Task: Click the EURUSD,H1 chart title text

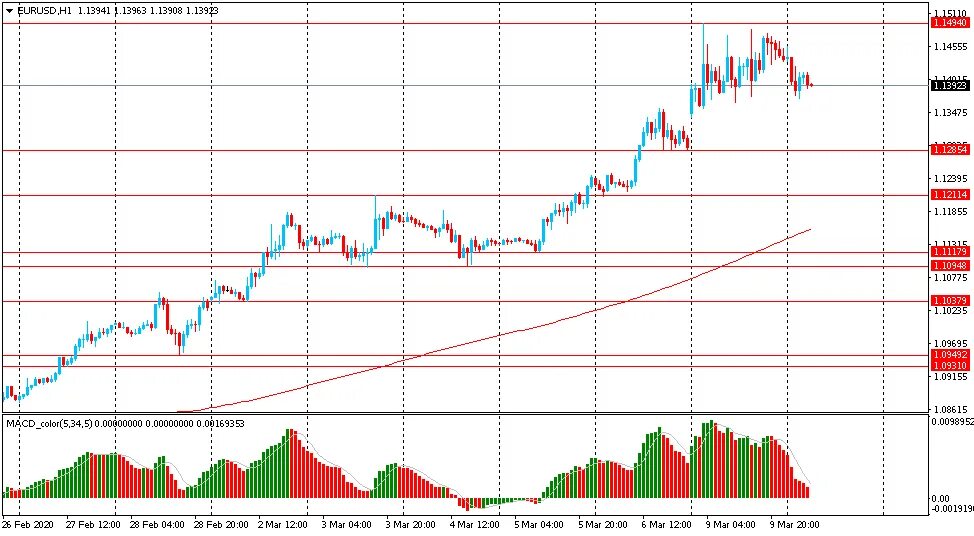Action: 45,11
